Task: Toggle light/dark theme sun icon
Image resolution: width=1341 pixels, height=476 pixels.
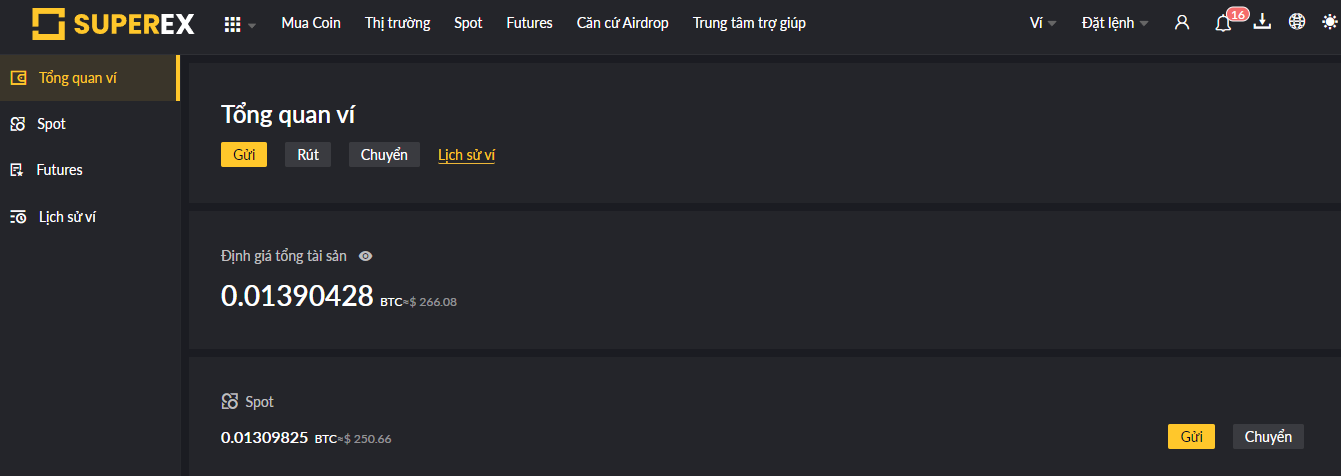Action: coord(1328,22)
